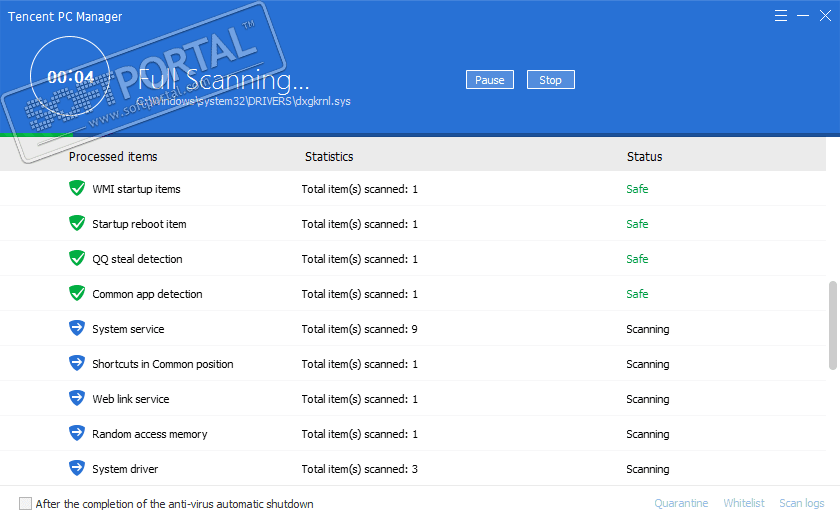Click System service total items scanned: 9
The width and height of the screenshot is (840, 520).
[359, 329]
